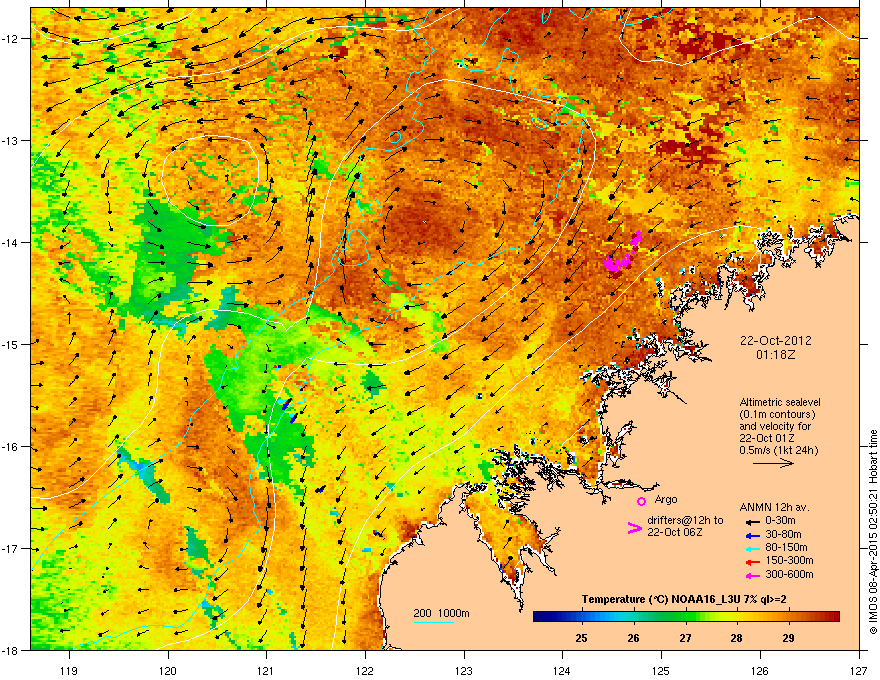
Task: Click the 'Argo' legend label
Action: pyautogui.click(x=666, y=499)
